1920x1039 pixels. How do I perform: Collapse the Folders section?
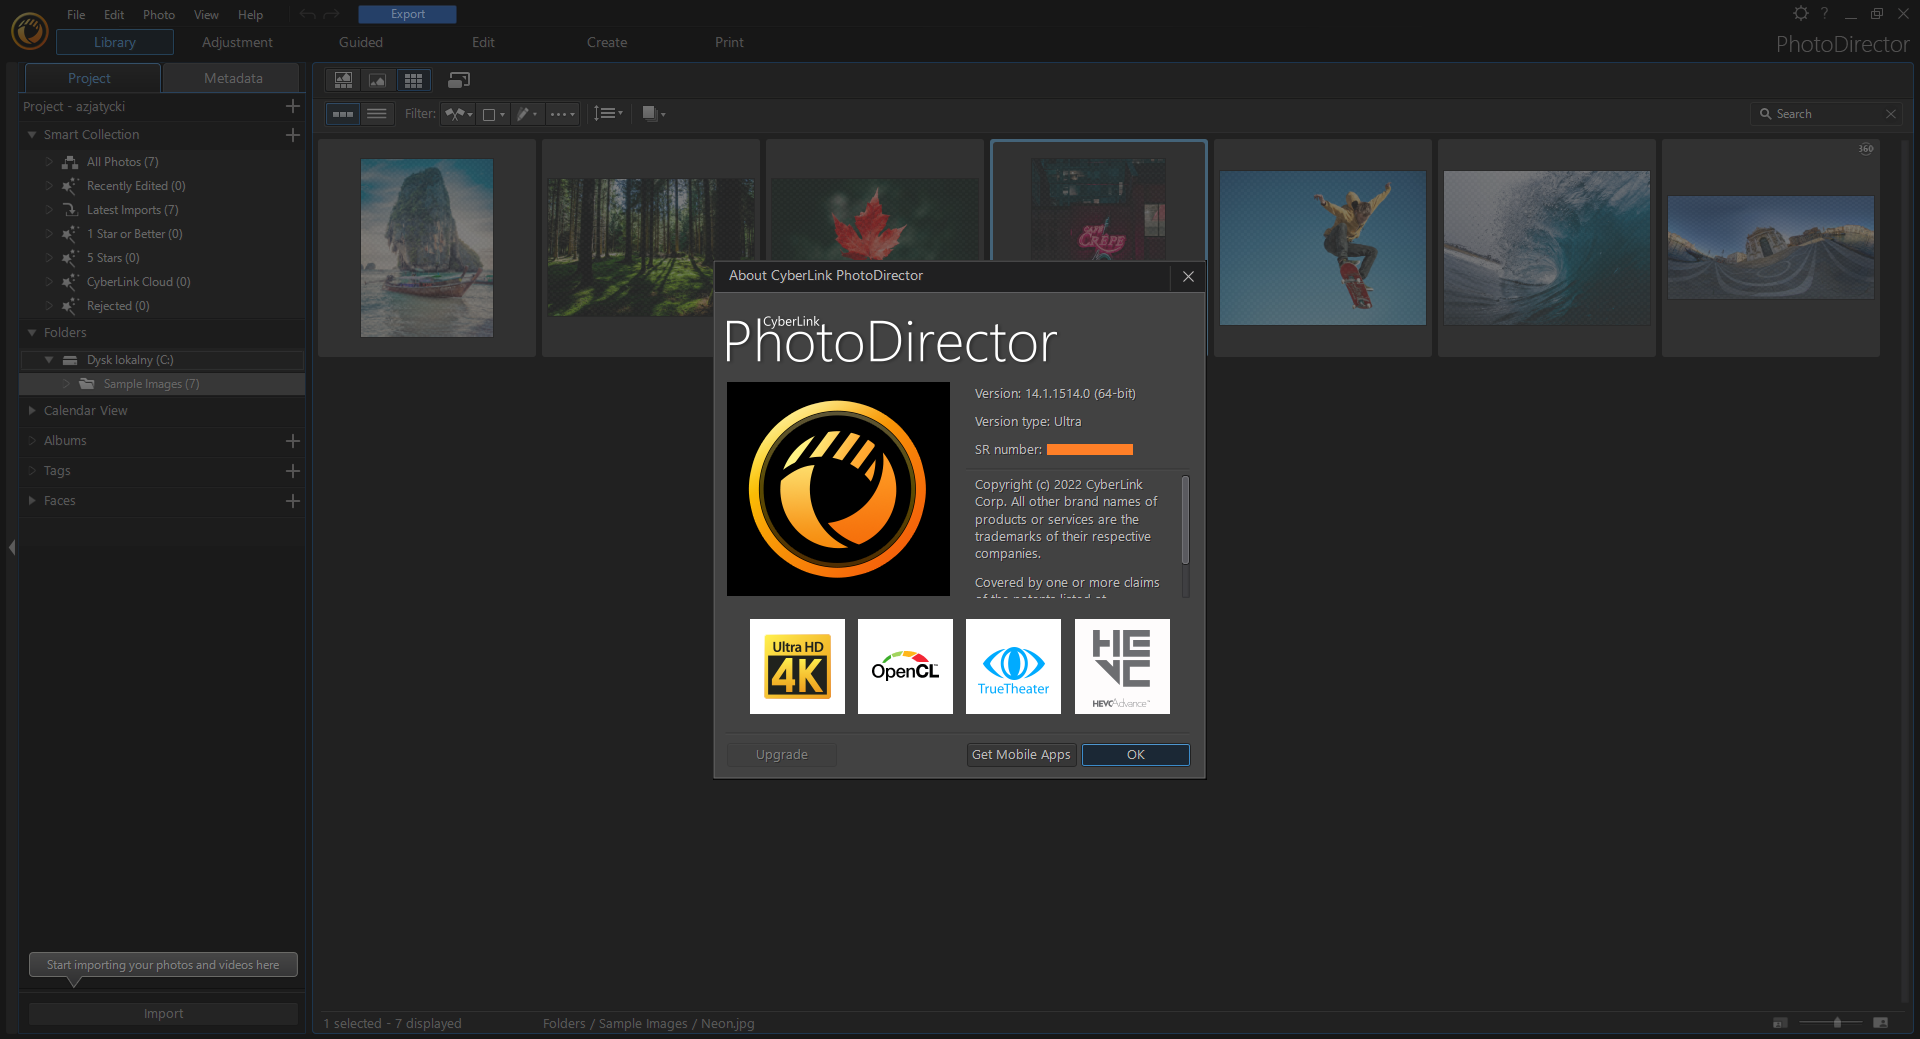(32, 333)
